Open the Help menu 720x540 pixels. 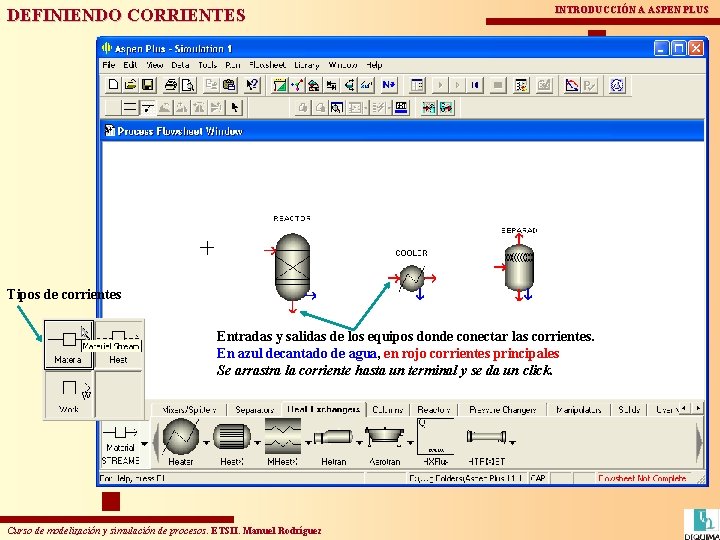(x=374, y=65)
